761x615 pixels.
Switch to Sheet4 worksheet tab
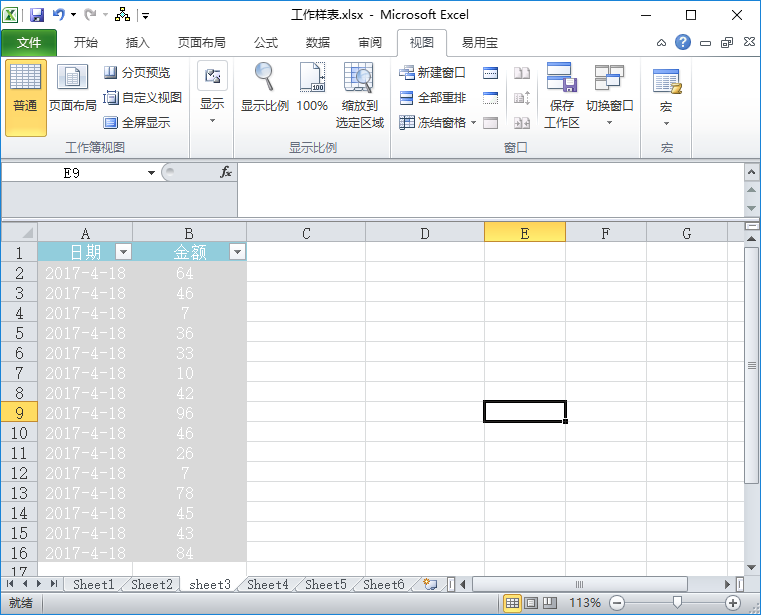click(x=267, y=584)
